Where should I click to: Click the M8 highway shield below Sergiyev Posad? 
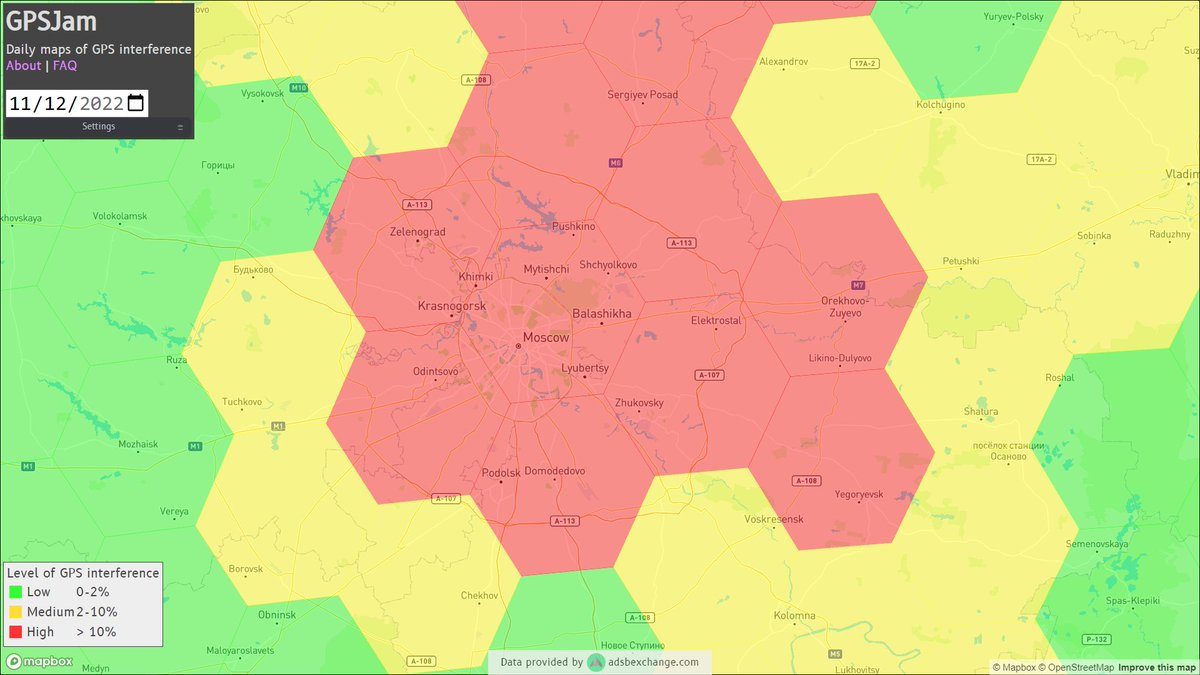pyautogui.click(x=615, y=162)
